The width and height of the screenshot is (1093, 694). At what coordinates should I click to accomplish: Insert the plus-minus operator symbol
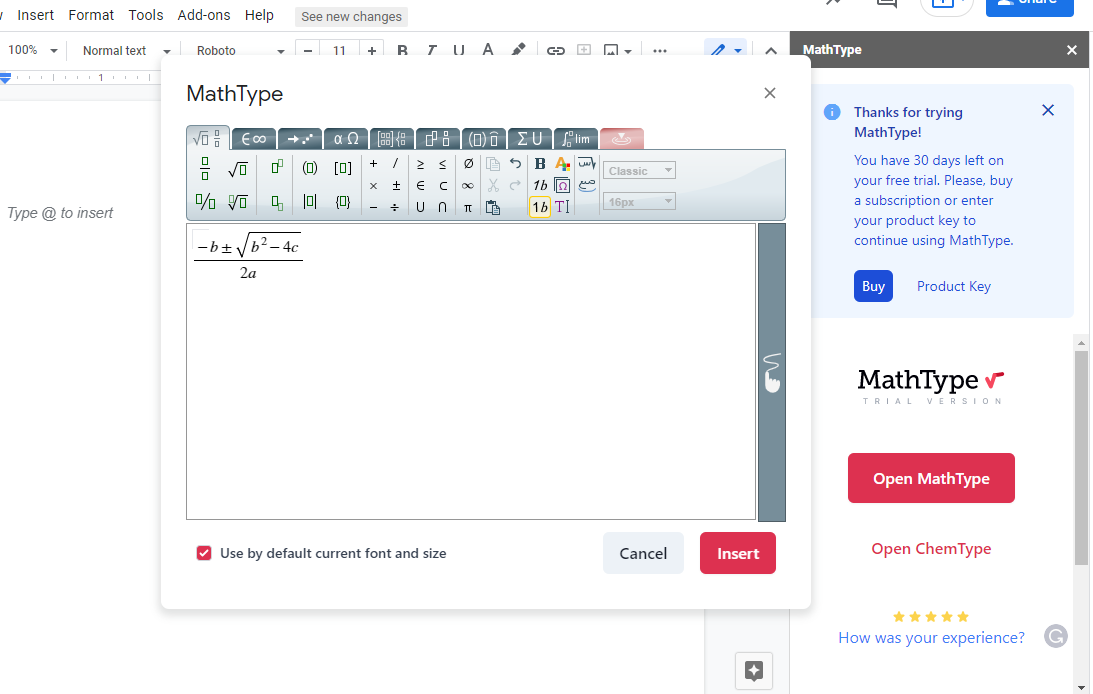pos(396,186)
